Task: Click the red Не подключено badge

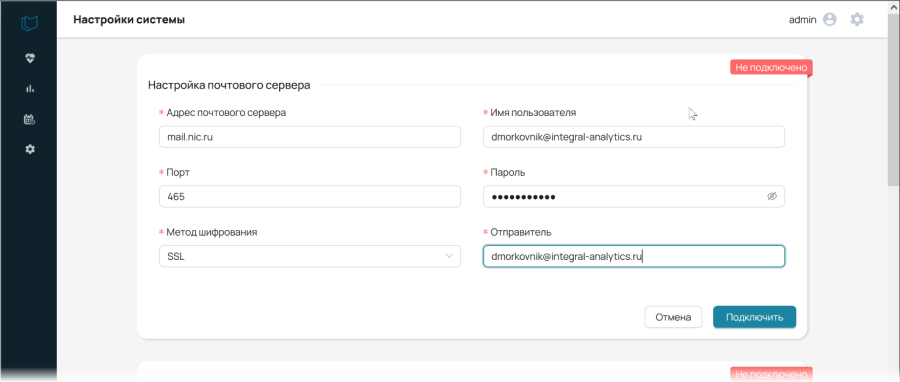Action: pos(771,68)
